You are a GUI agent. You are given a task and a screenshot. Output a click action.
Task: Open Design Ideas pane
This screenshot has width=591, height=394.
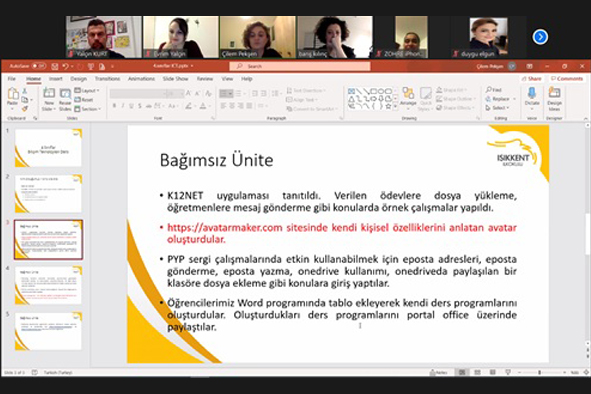coord(554,98)
